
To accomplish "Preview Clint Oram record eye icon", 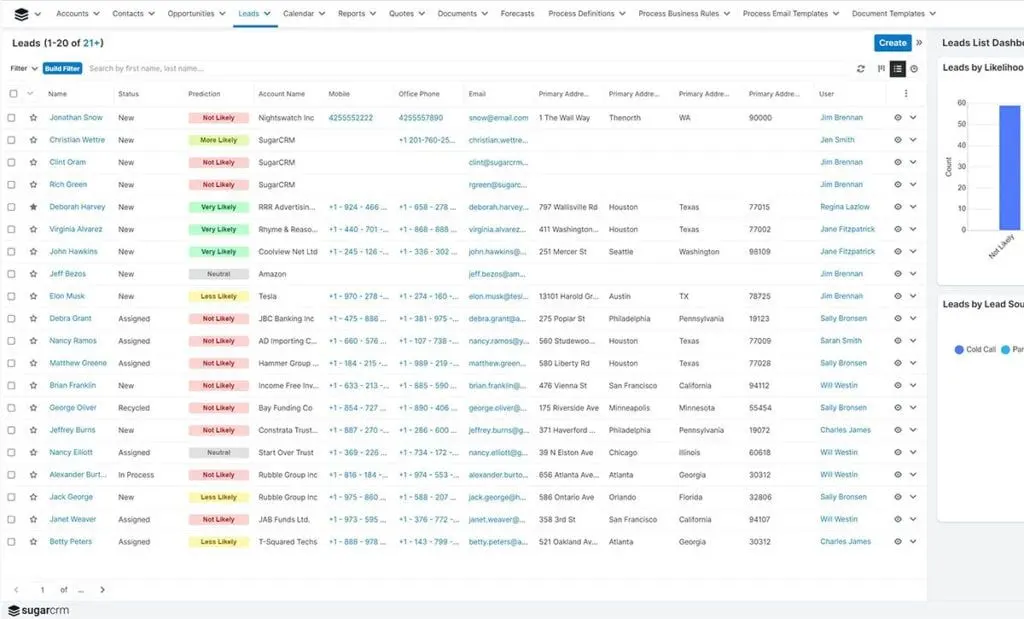I will pos(898,163).
